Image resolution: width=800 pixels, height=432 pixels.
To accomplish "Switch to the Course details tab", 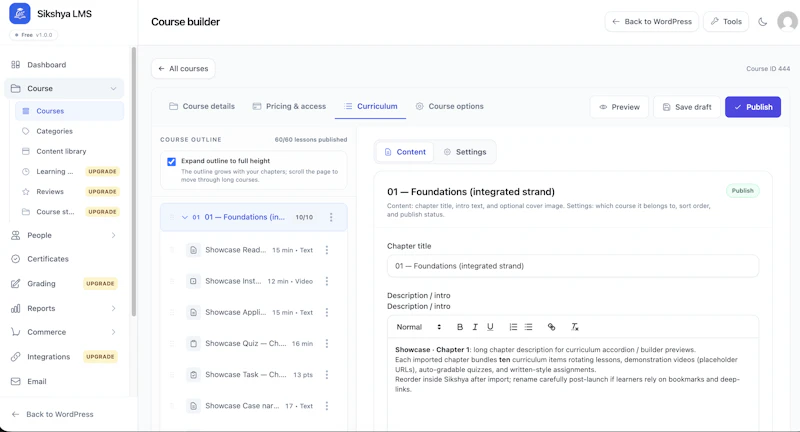I will click(x=202, y=106).
